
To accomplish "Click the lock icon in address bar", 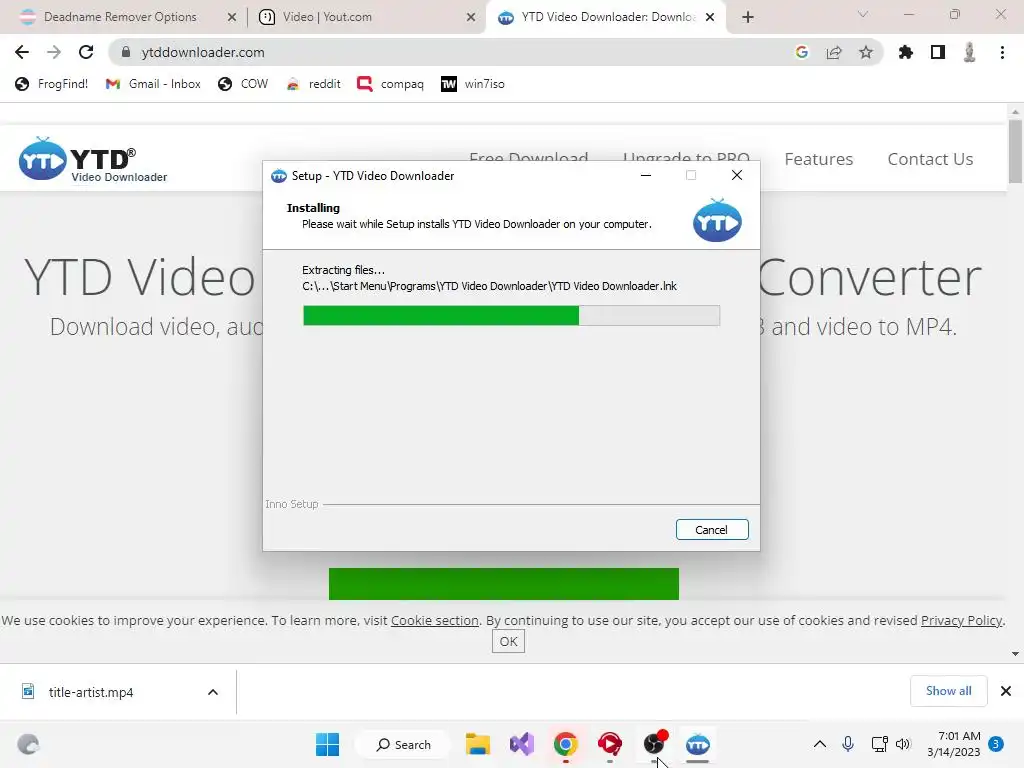I will [126, 52].
